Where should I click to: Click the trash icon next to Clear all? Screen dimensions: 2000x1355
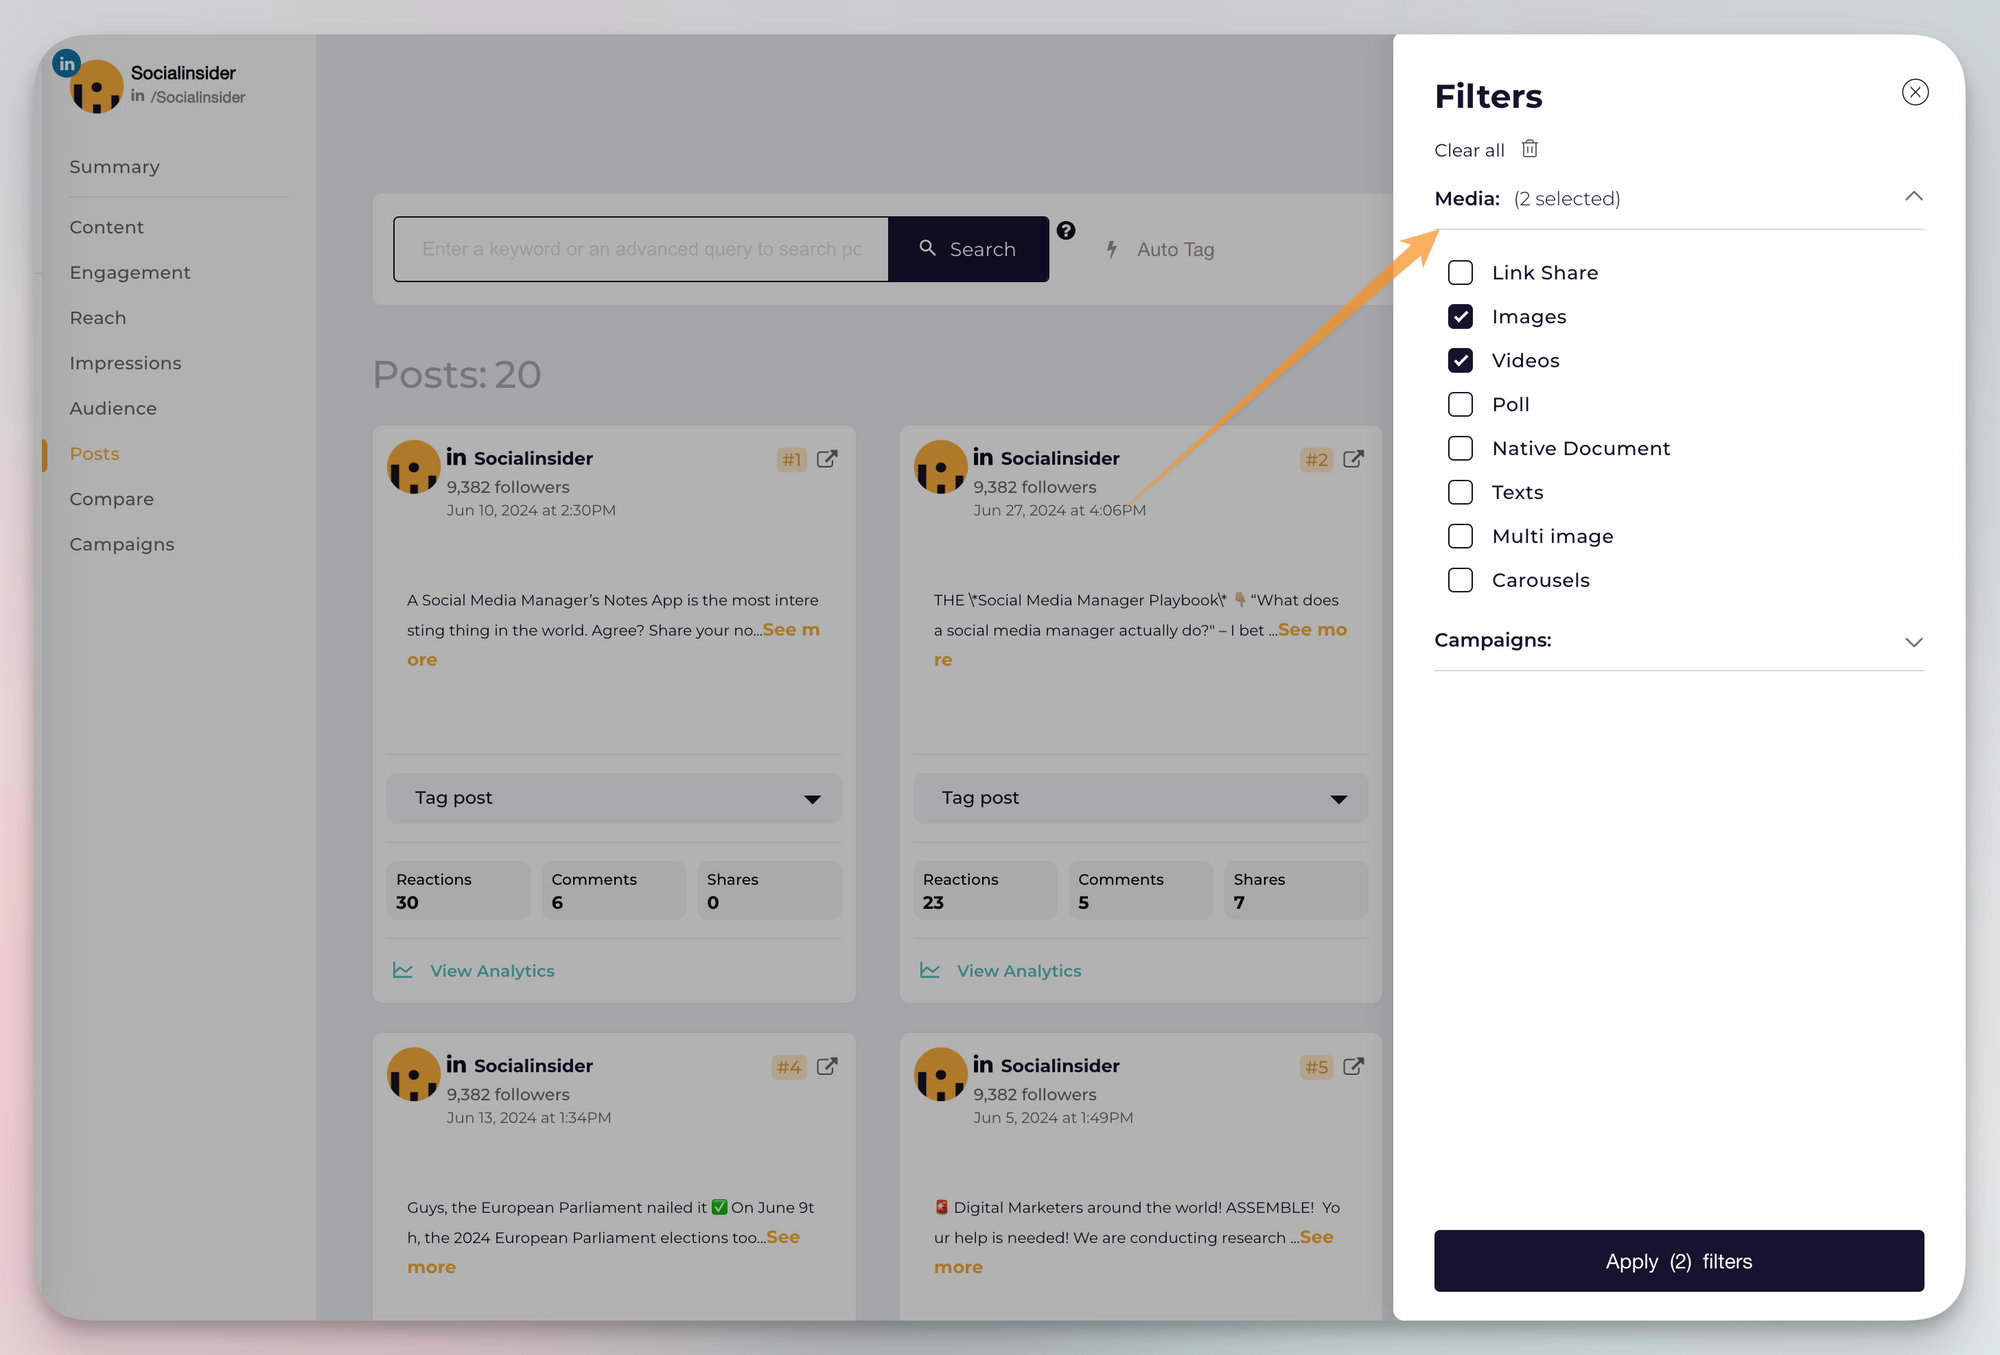1529,149
